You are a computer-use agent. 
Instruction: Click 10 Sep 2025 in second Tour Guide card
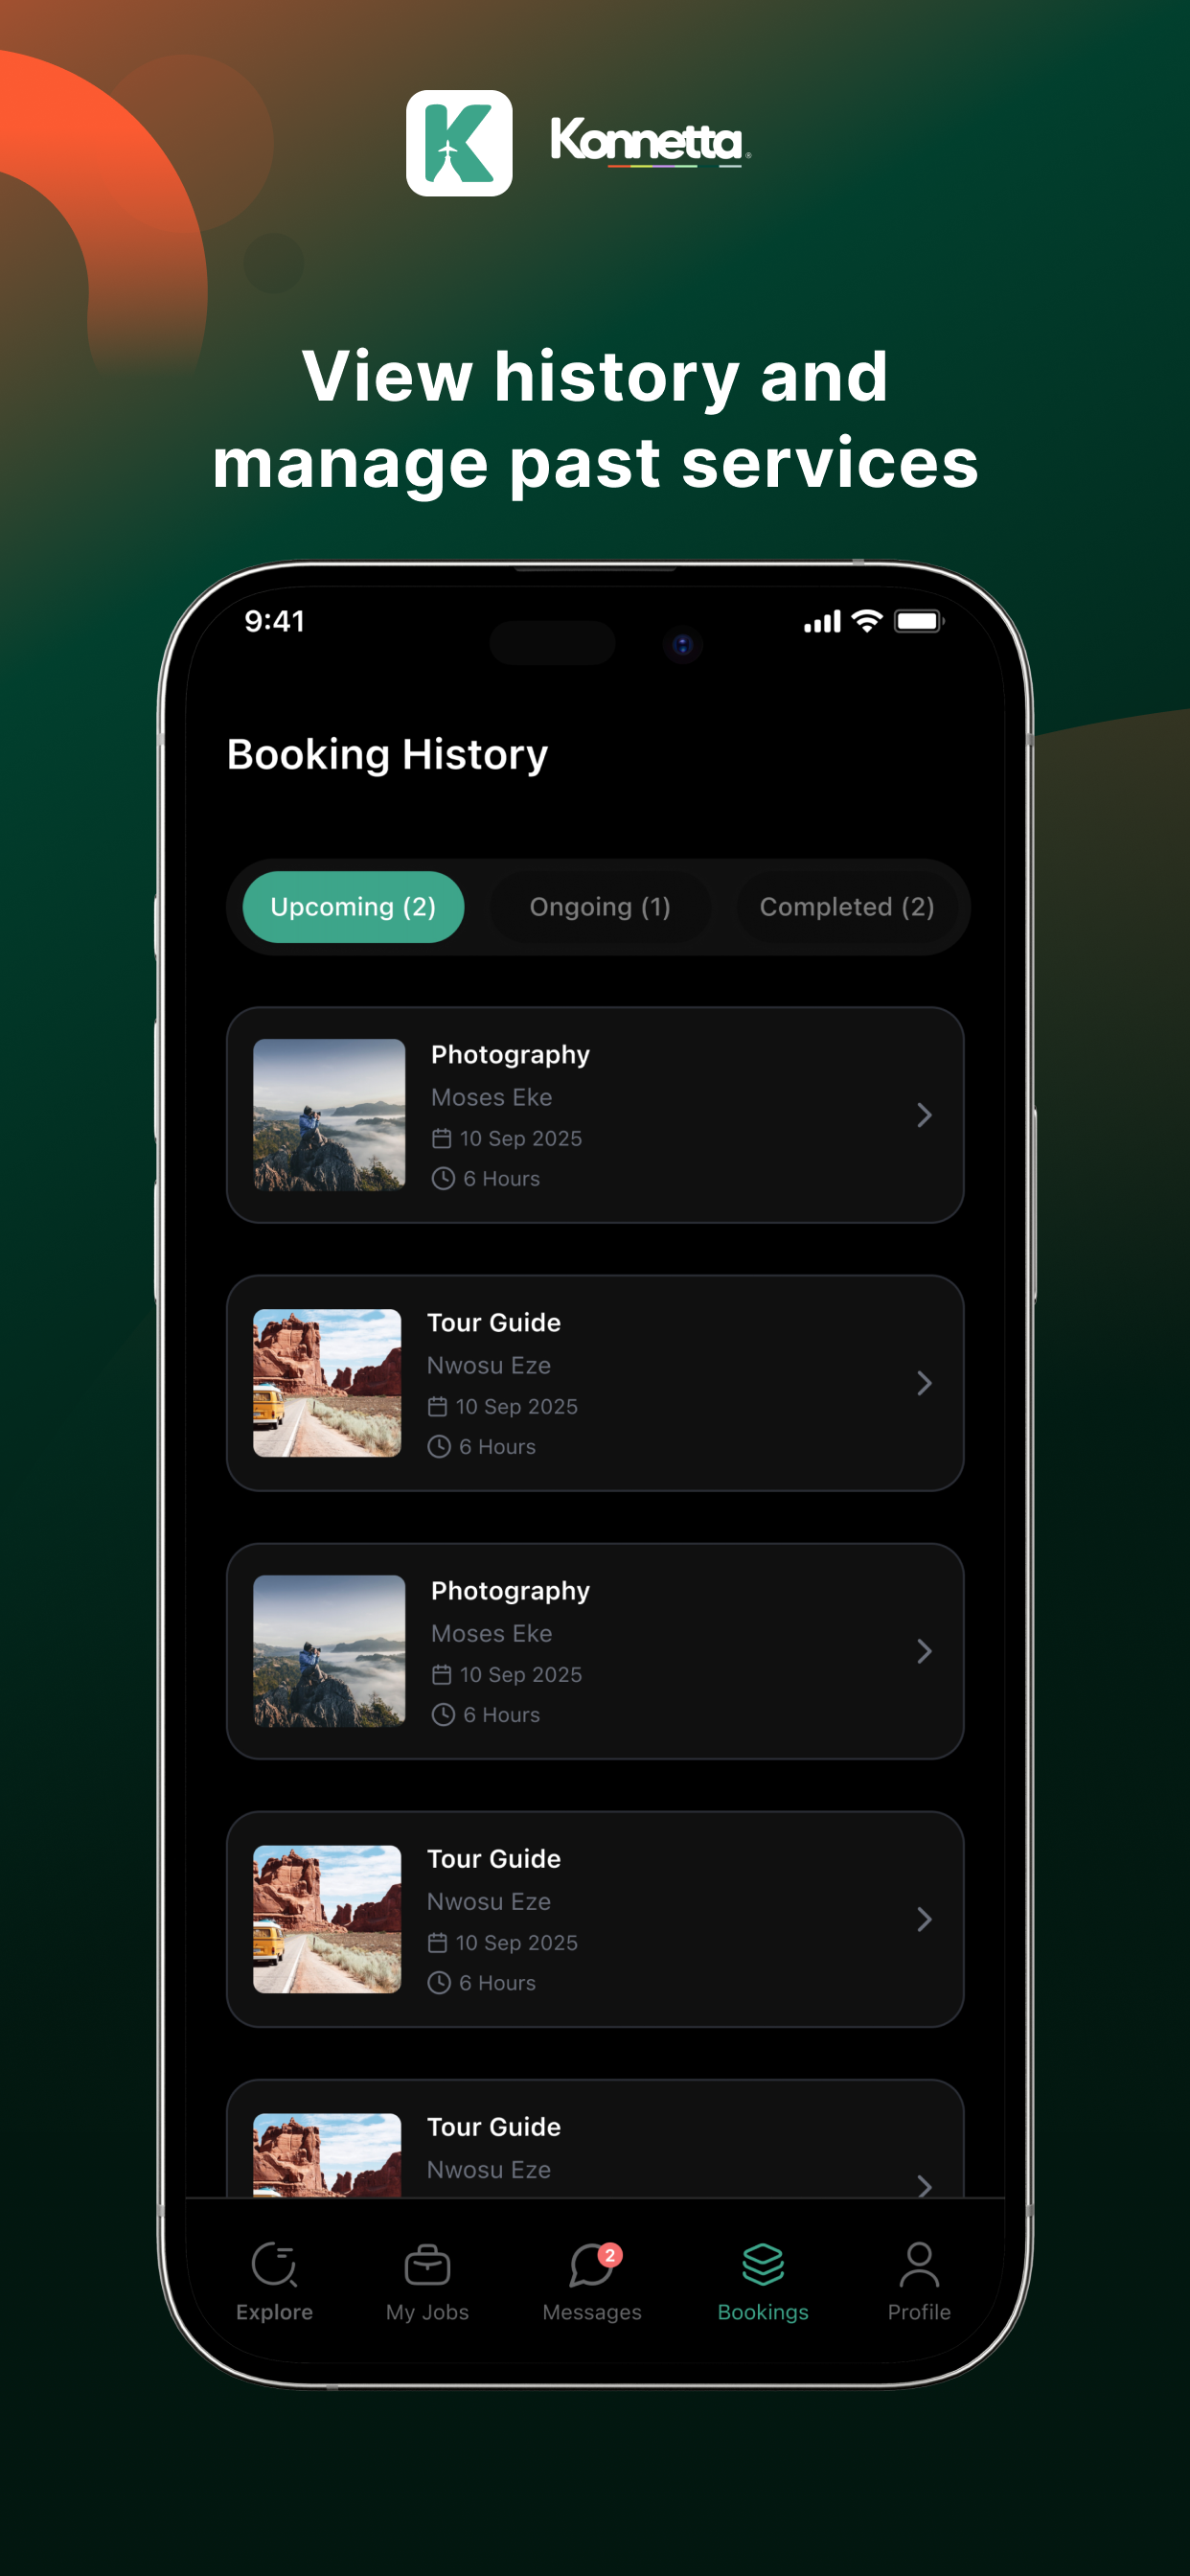[517, 1942]
